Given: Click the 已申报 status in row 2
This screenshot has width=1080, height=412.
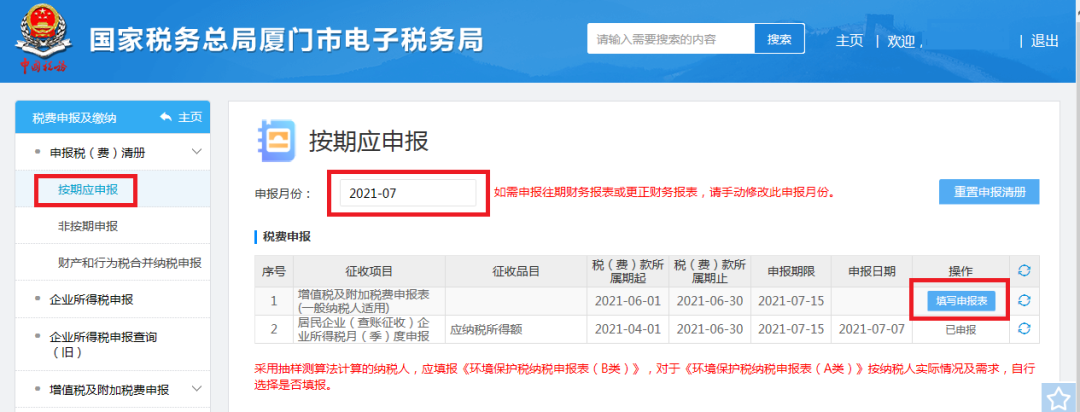Looking at the screenshot, I should (x=961, y=329).
